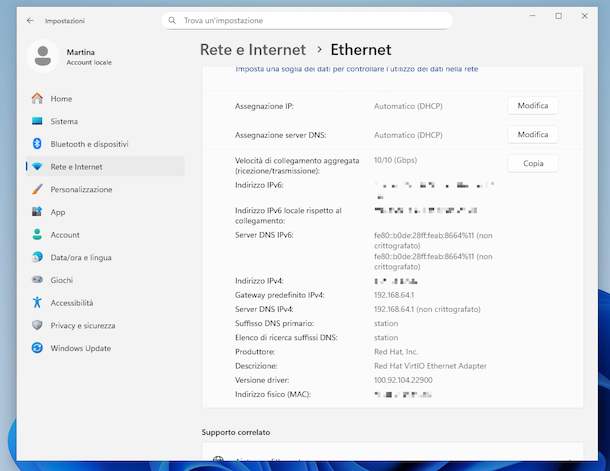Open Sistema settings section
This screenshot has width=610, height=471.
(105, 121)
